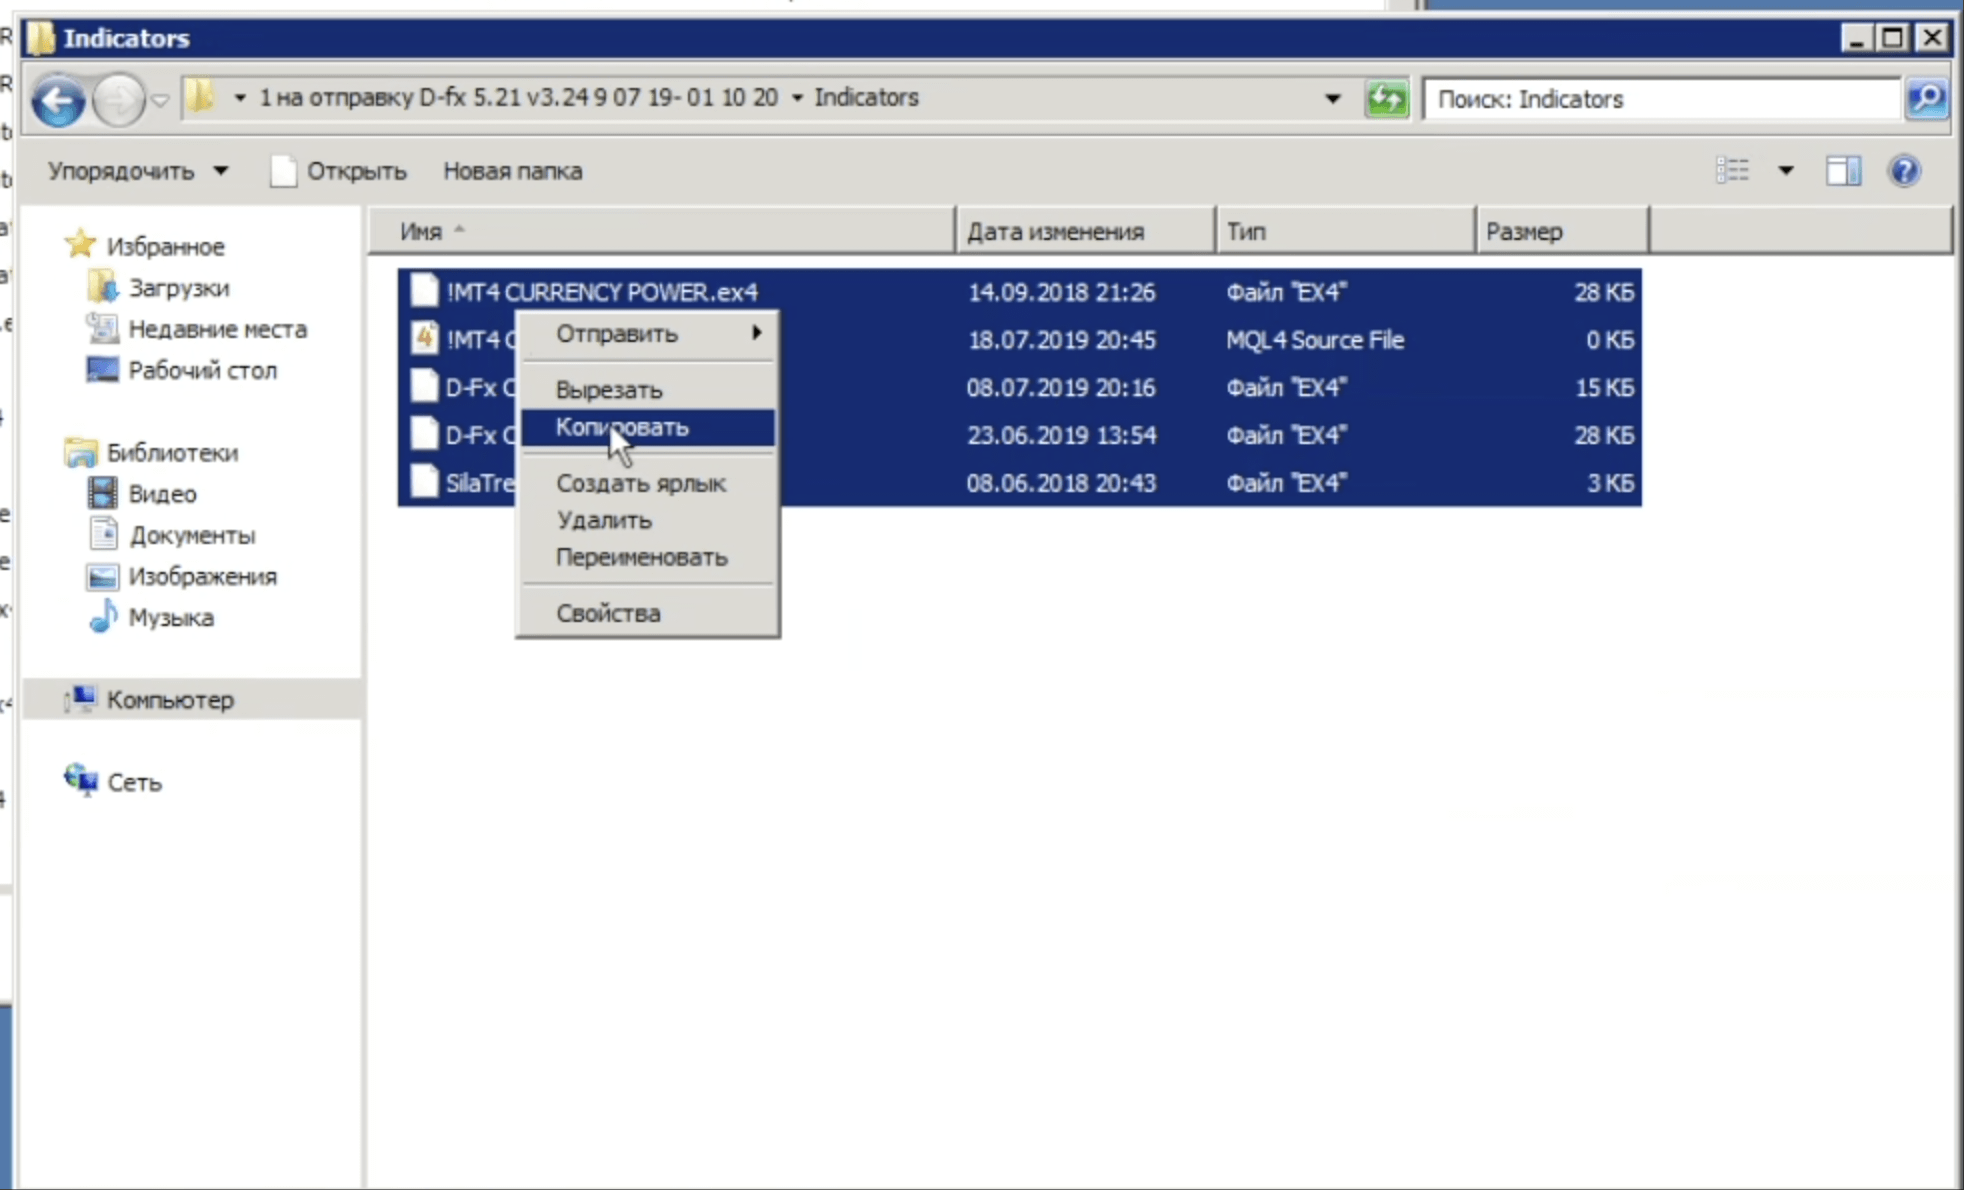Choose Копировать in context menu
Image resolution: width=1964 pixels, height=1190 pixels.
pos(622,427)
